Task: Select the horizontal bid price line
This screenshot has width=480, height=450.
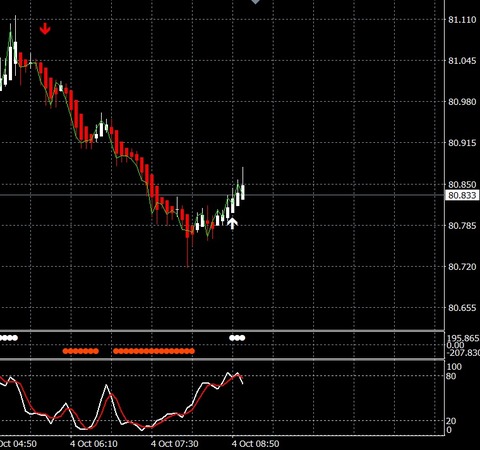Action: click(x=222, y=195)
